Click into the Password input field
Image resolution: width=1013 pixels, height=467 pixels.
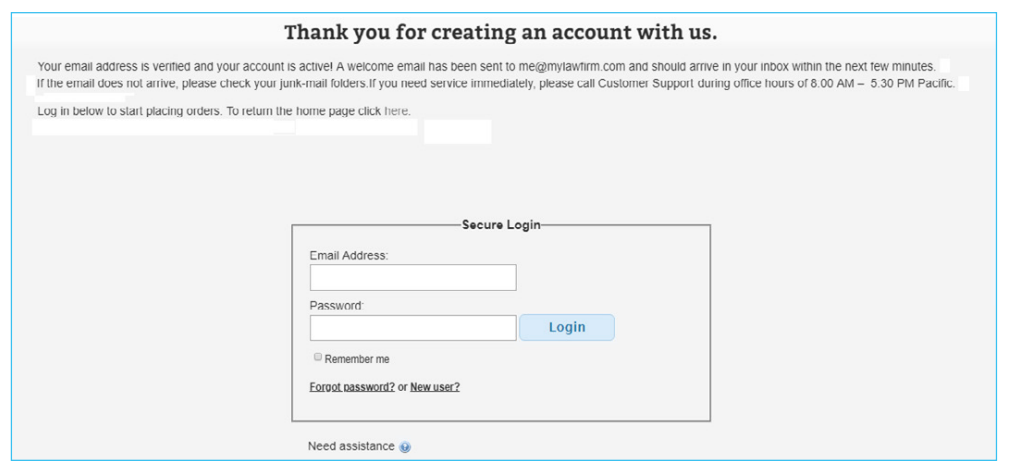413,328
